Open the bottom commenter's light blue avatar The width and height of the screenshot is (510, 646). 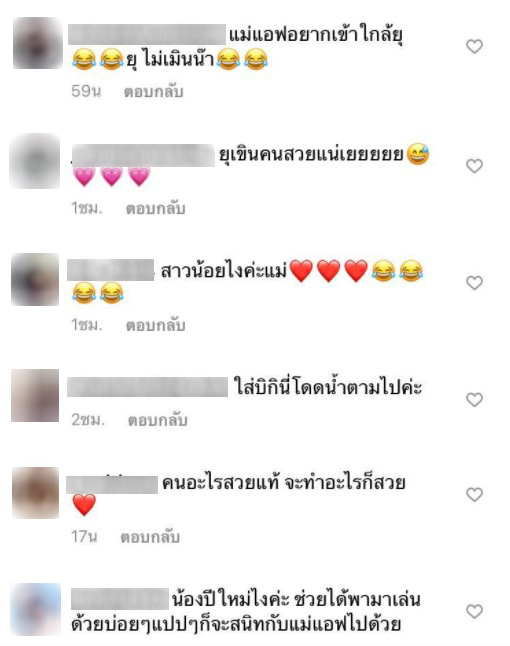35,610
